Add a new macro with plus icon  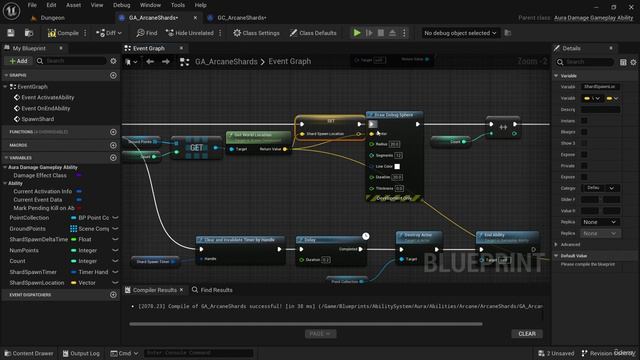click(x=113, y=145)
